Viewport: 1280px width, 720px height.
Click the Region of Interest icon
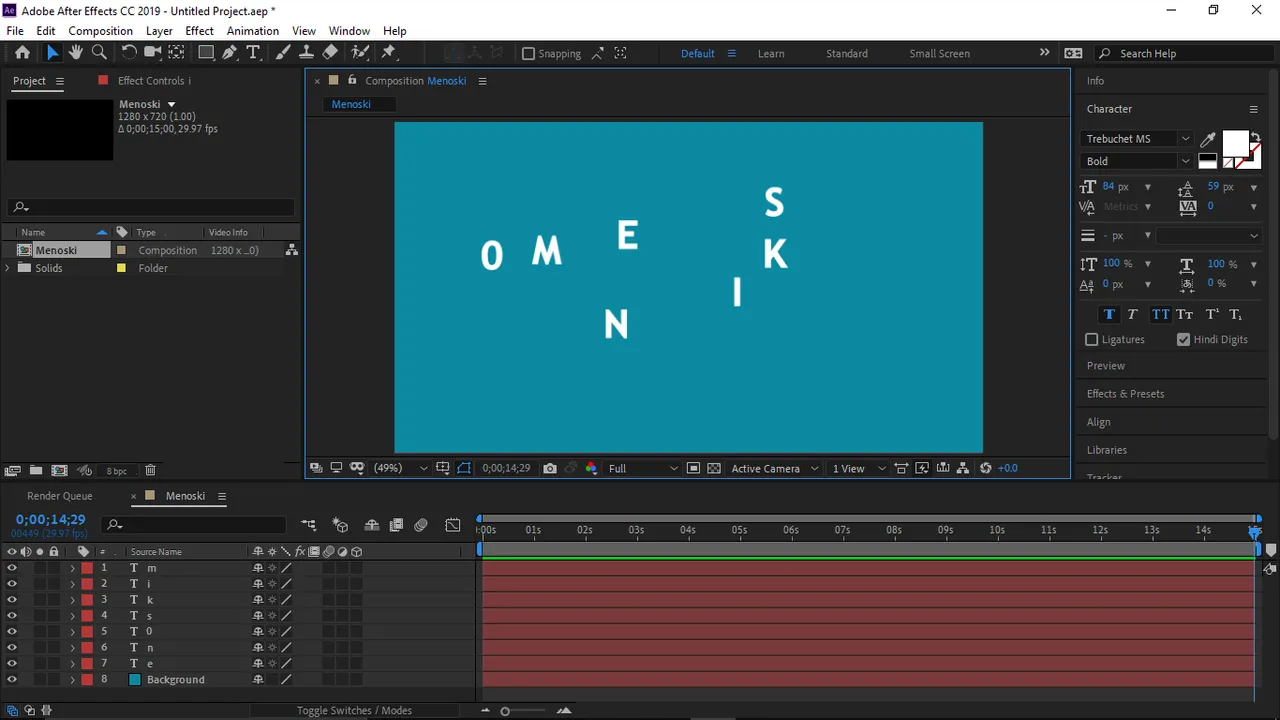point(693,468)
